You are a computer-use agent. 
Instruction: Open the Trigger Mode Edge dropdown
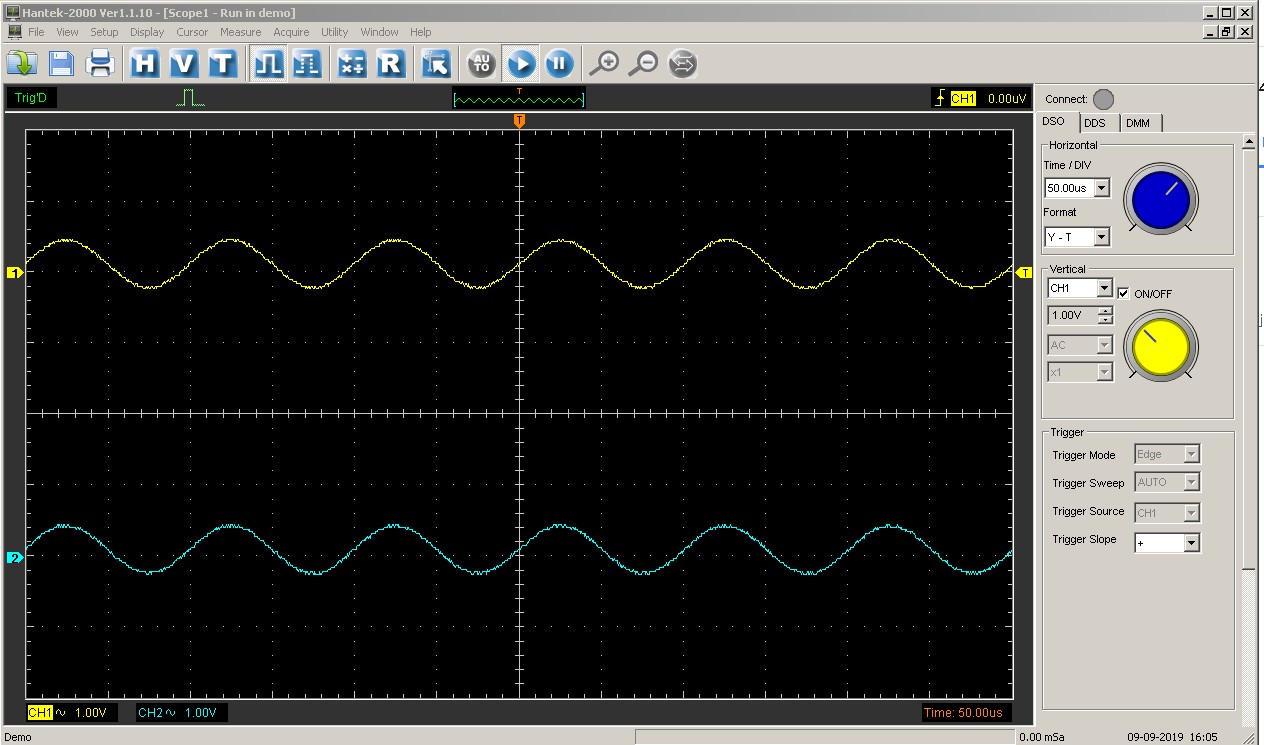(x=1190, y=454)
